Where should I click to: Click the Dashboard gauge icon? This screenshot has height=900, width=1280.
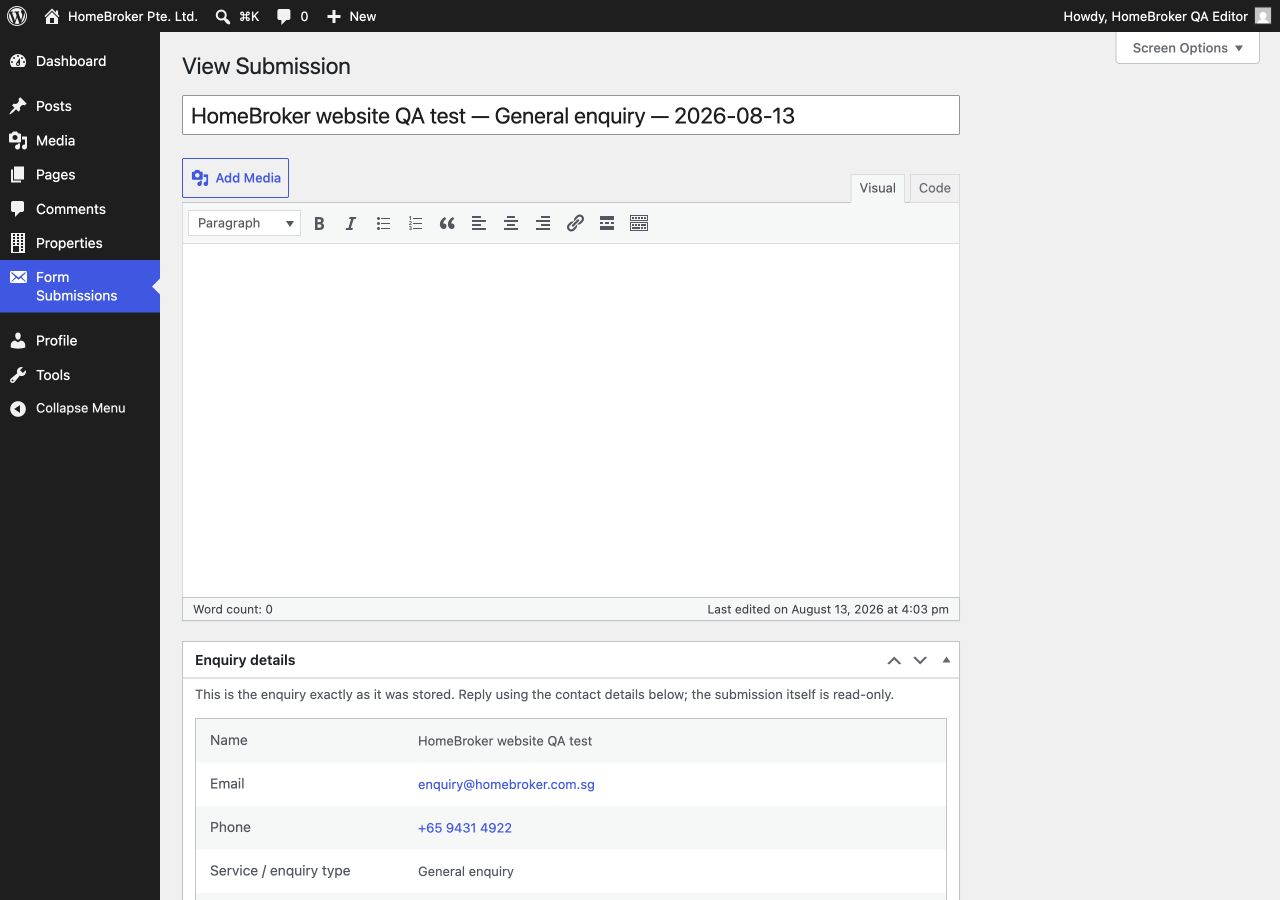(x=18, y=61)
